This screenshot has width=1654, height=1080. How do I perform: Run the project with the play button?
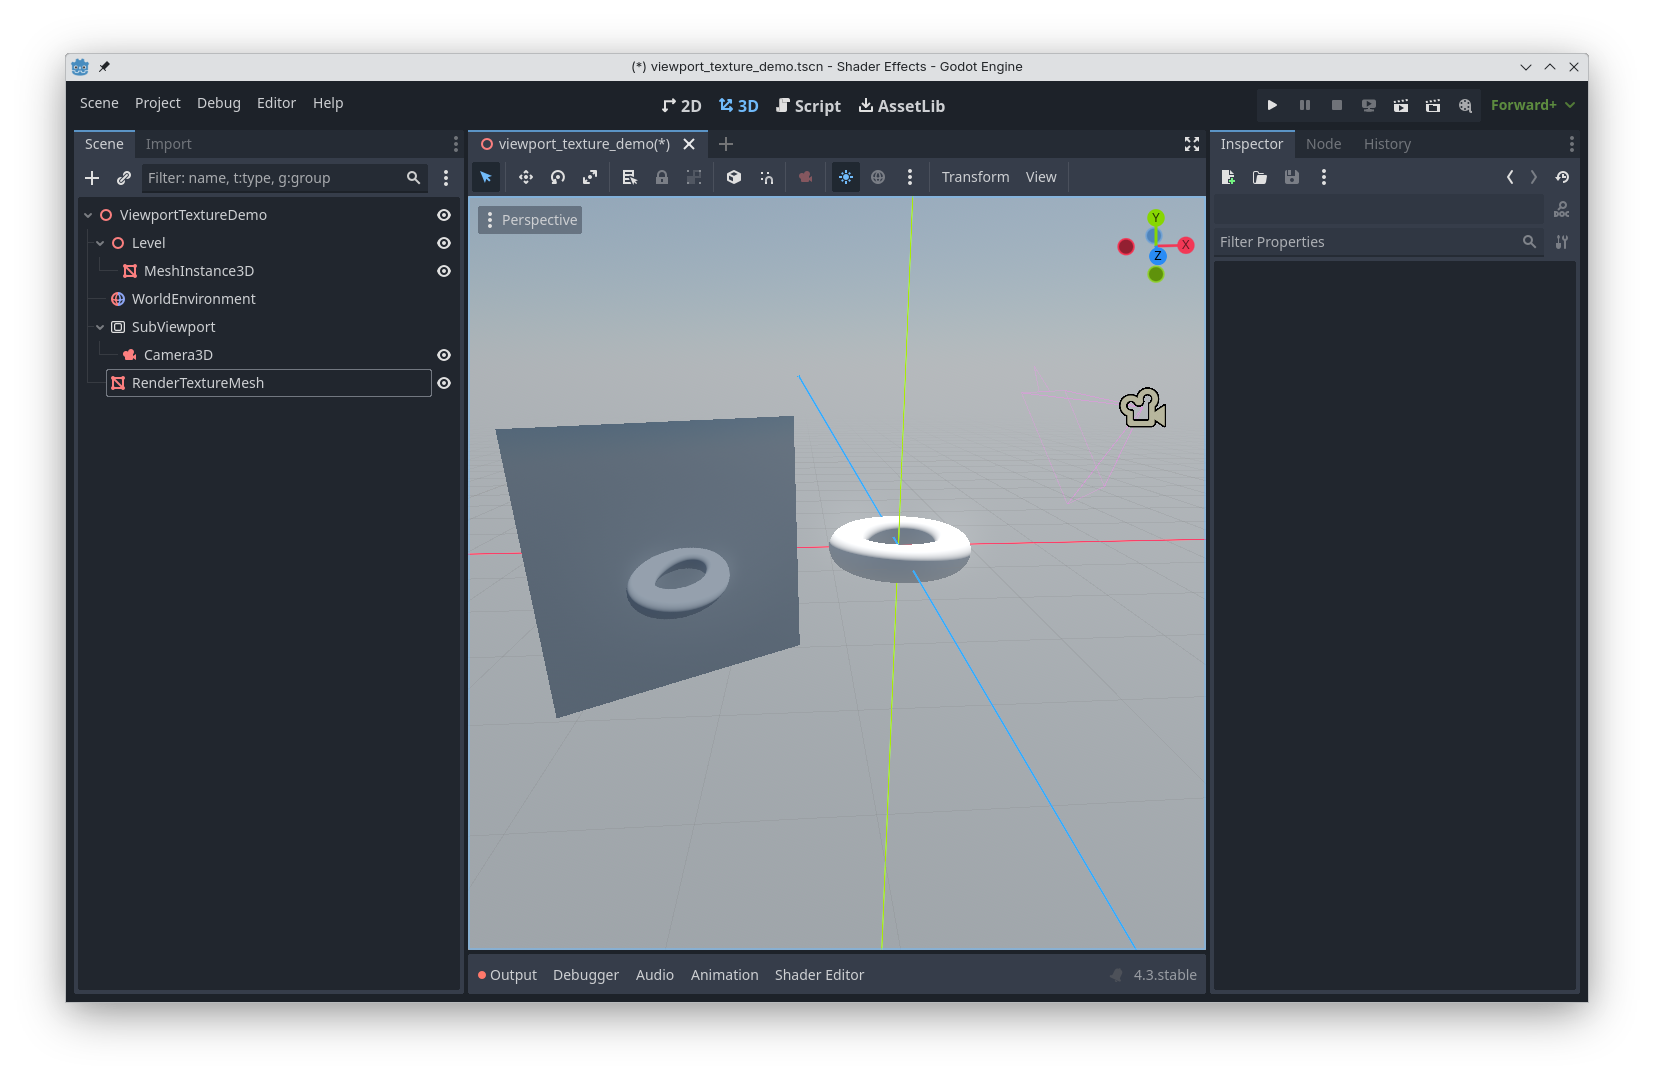[1272, 105]
